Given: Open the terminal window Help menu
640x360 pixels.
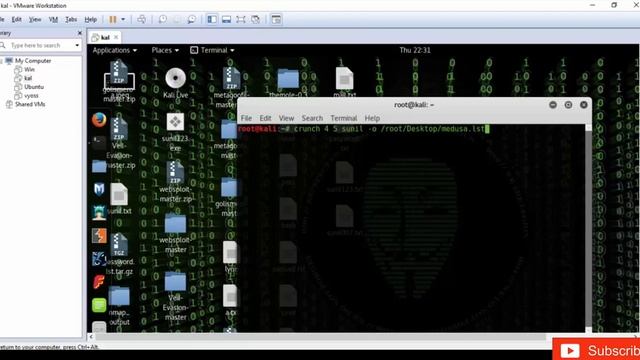Looking at the screenshot, I should tap(372, 118).
